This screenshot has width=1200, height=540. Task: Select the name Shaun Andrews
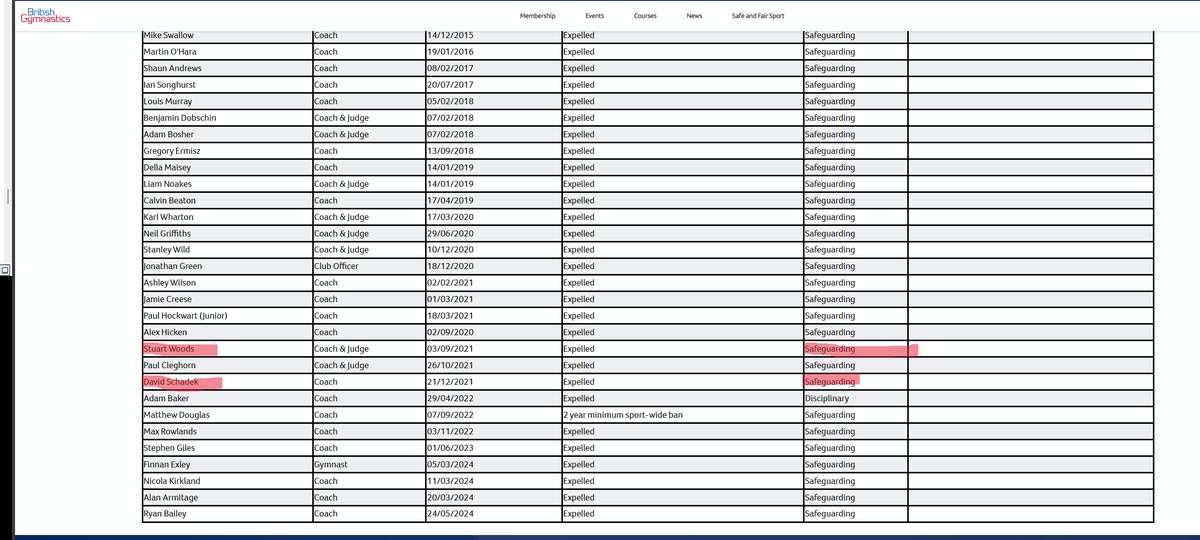(x=173, y=68)
